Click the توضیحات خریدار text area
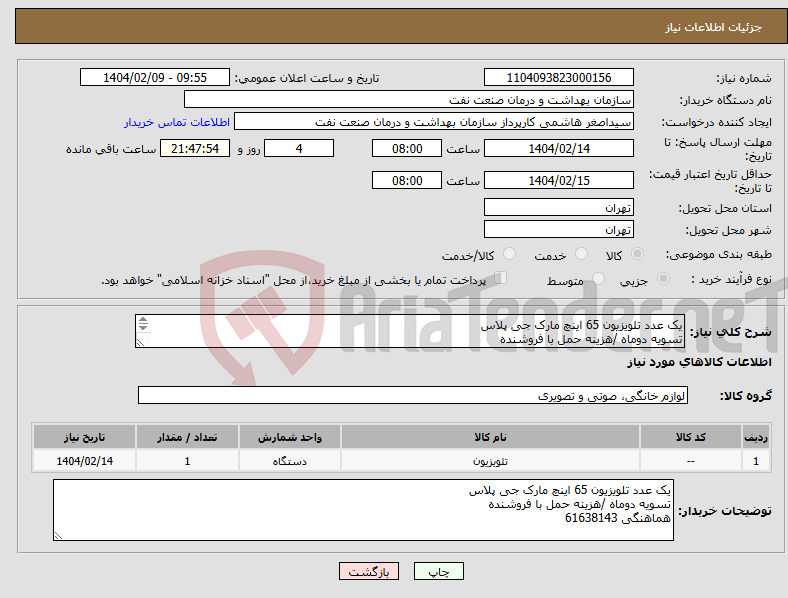Screen dimensions: 788x598 tap(363, 510)
